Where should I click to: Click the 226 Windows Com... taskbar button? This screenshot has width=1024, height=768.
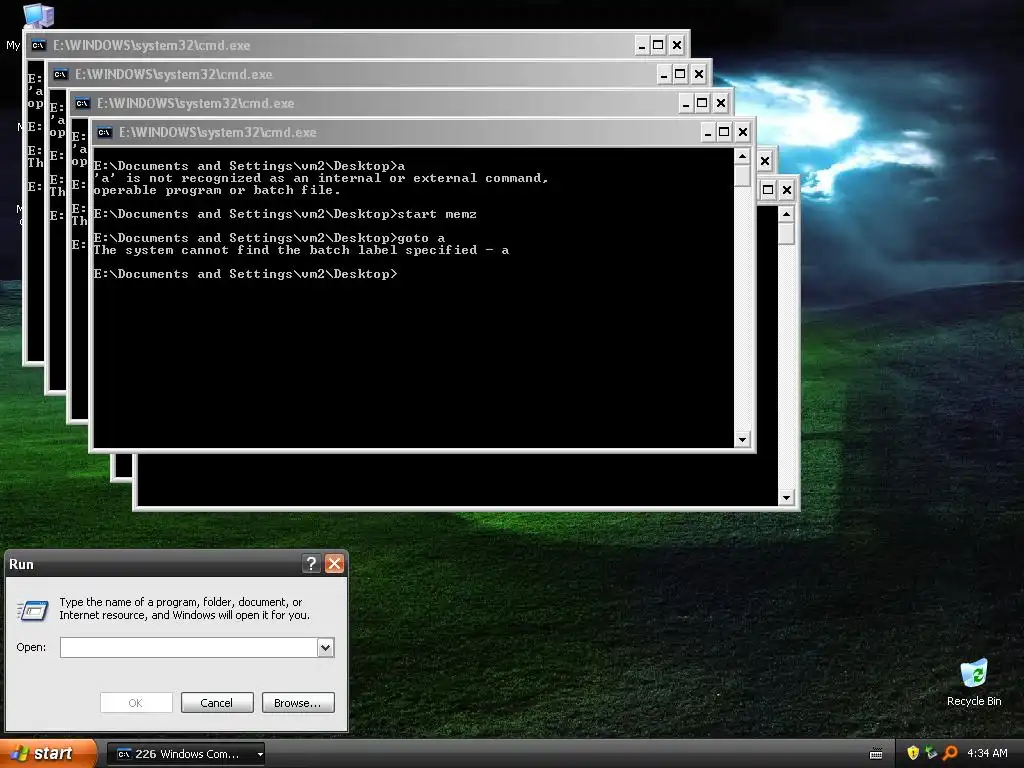pyautogui.click(x=186, y=754)
